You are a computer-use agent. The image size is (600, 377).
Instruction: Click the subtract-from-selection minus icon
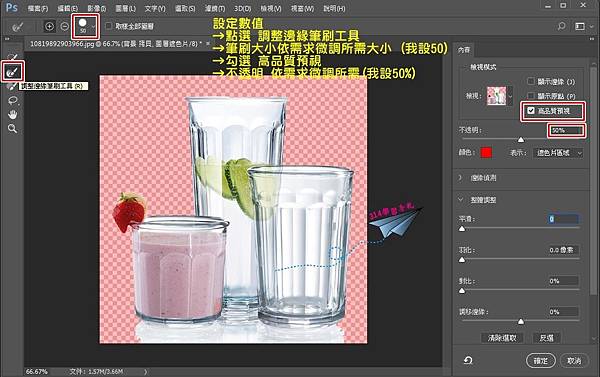click(x=65, y=26)
